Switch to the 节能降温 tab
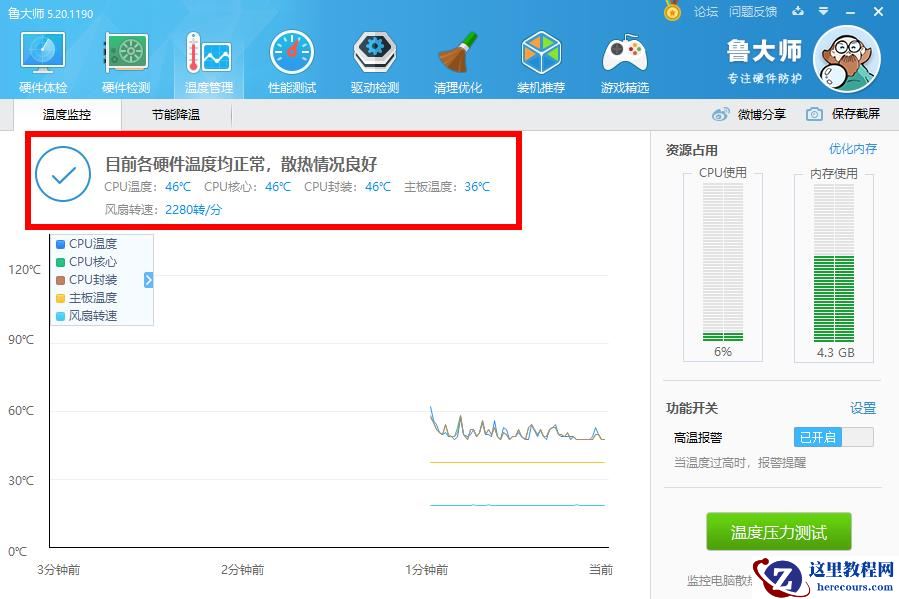 [x=176, y=114]
